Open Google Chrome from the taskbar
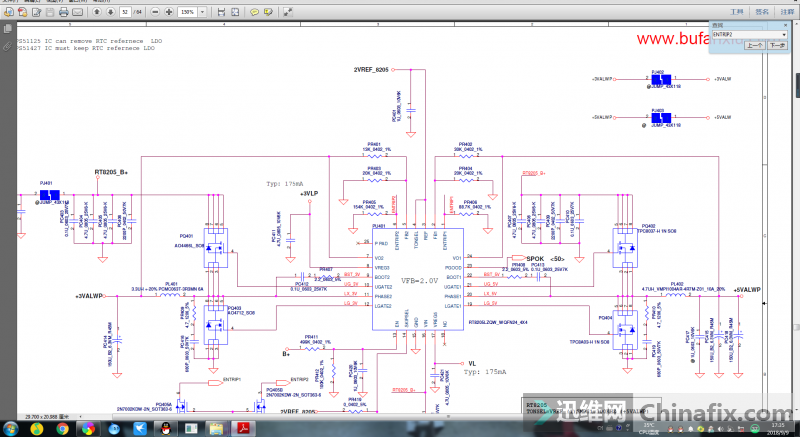The image size is (800, 437). coord(62,429)
